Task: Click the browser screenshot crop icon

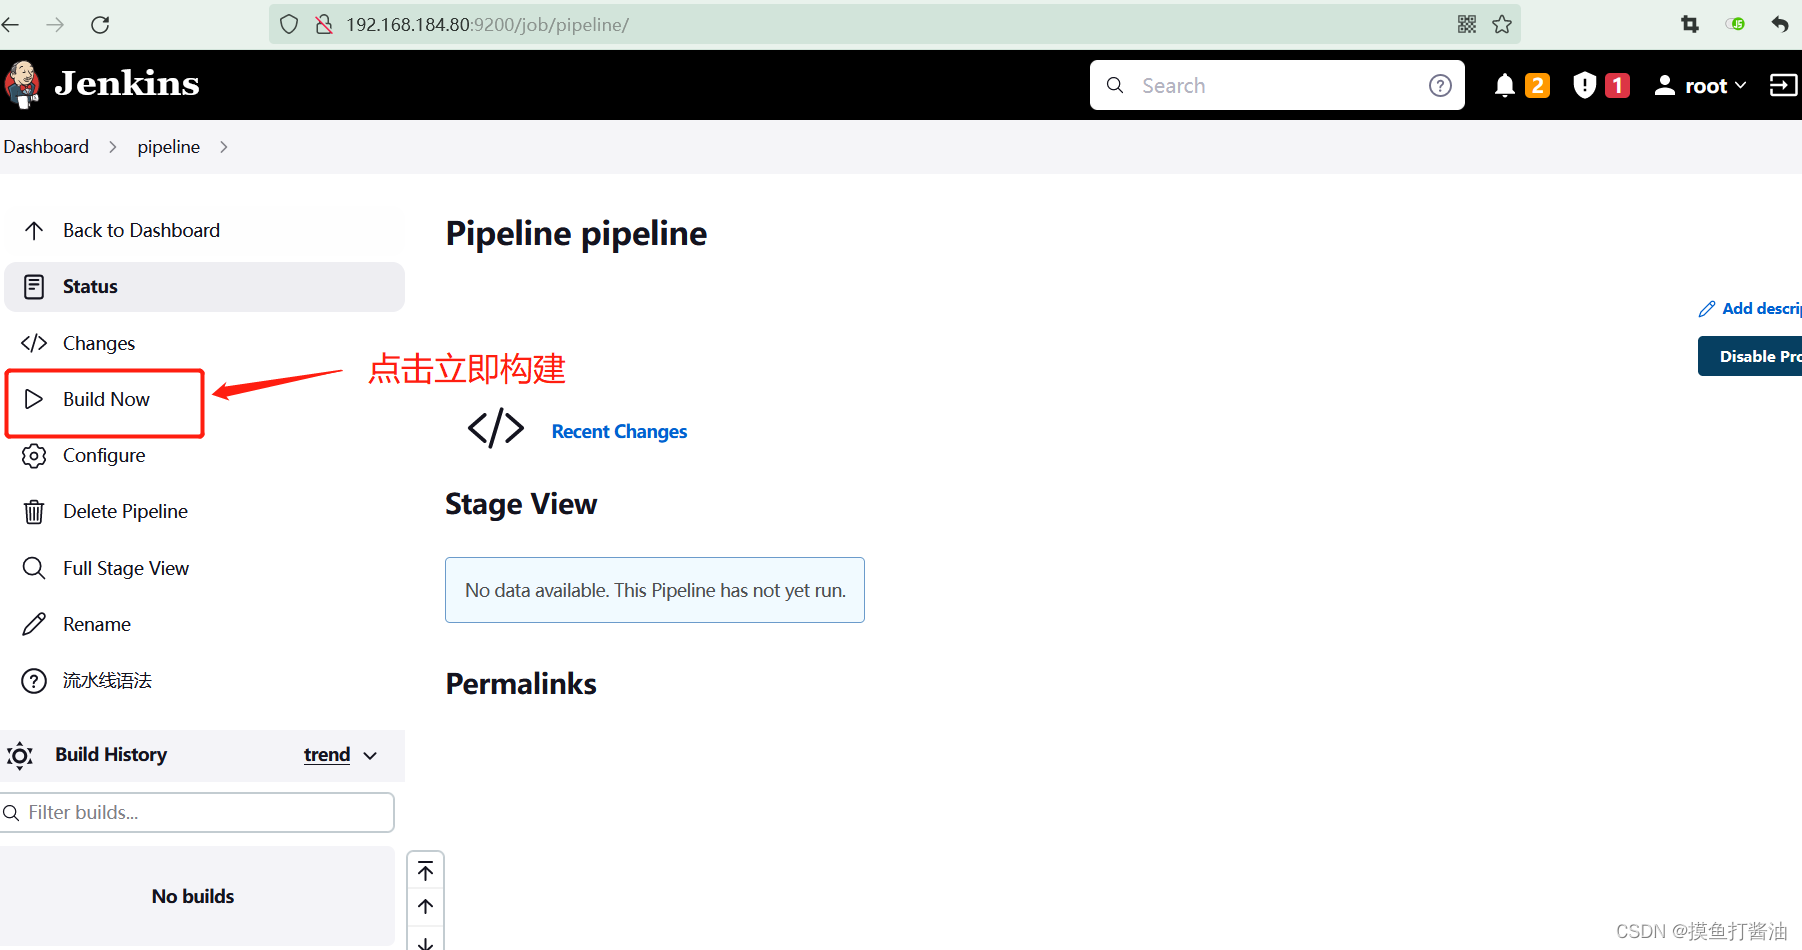Action: pos(1690,24)
